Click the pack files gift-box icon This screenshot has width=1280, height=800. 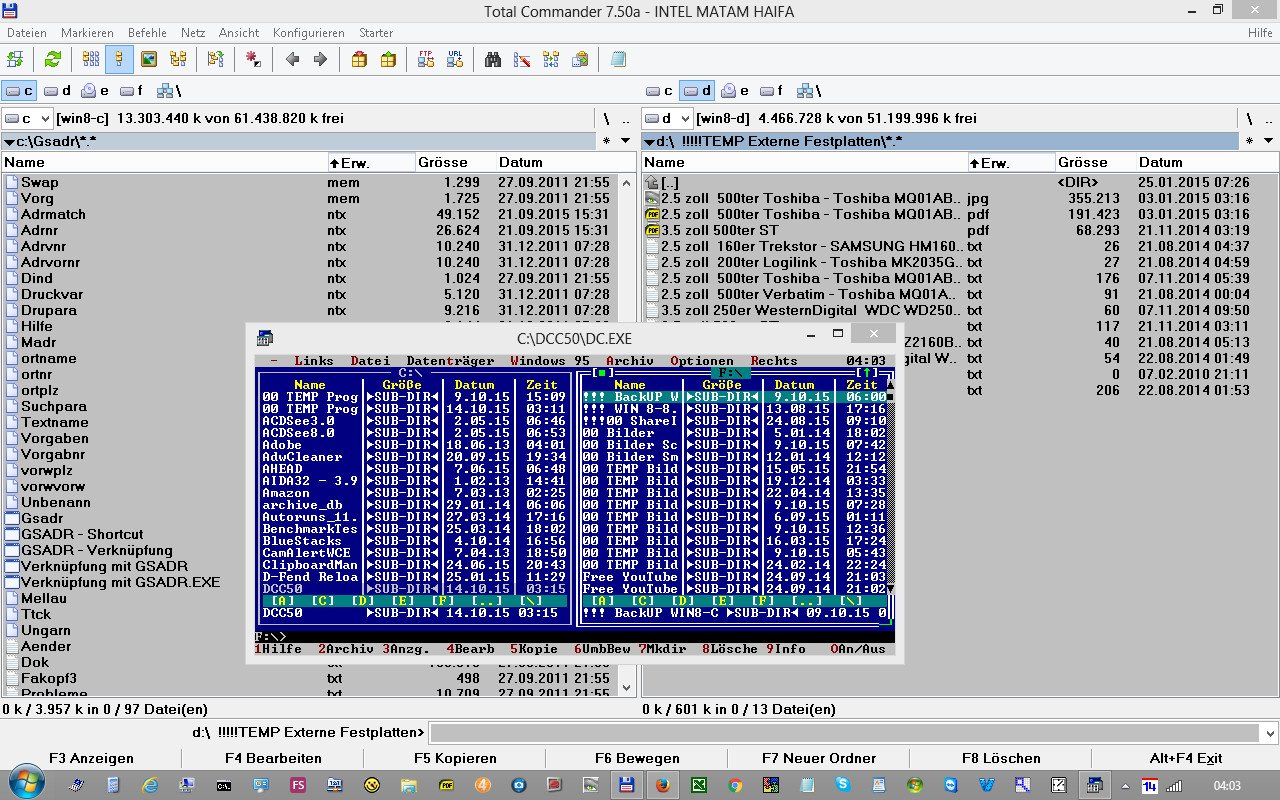[x=359, y=59]
